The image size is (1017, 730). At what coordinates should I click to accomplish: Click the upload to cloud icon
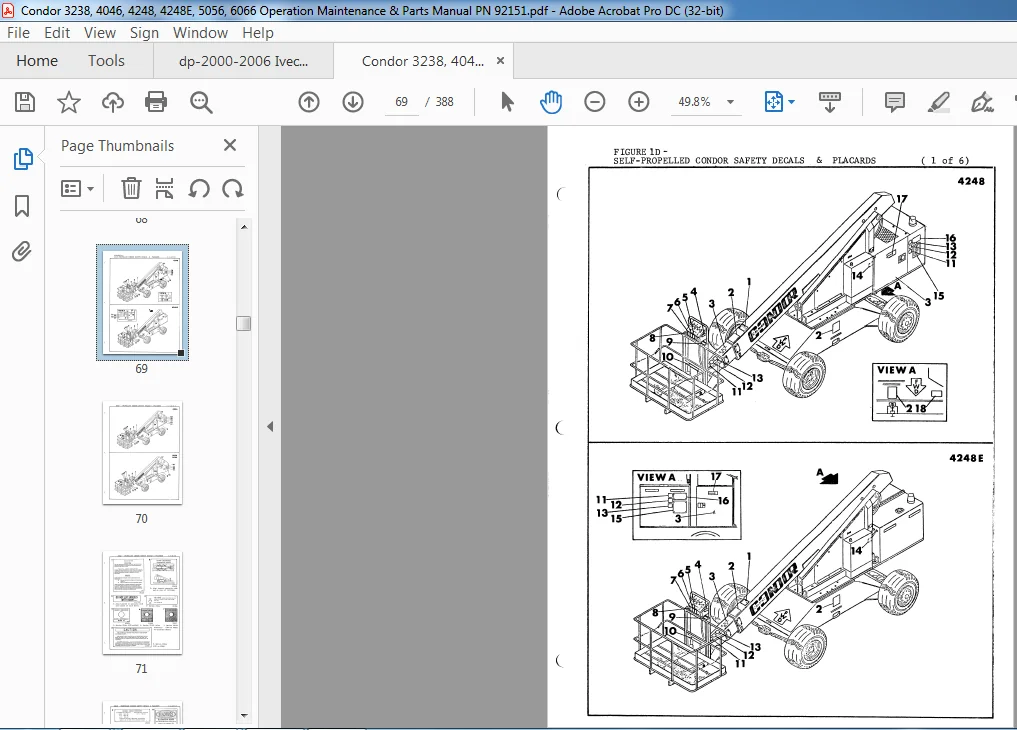[x=113, y=102]
